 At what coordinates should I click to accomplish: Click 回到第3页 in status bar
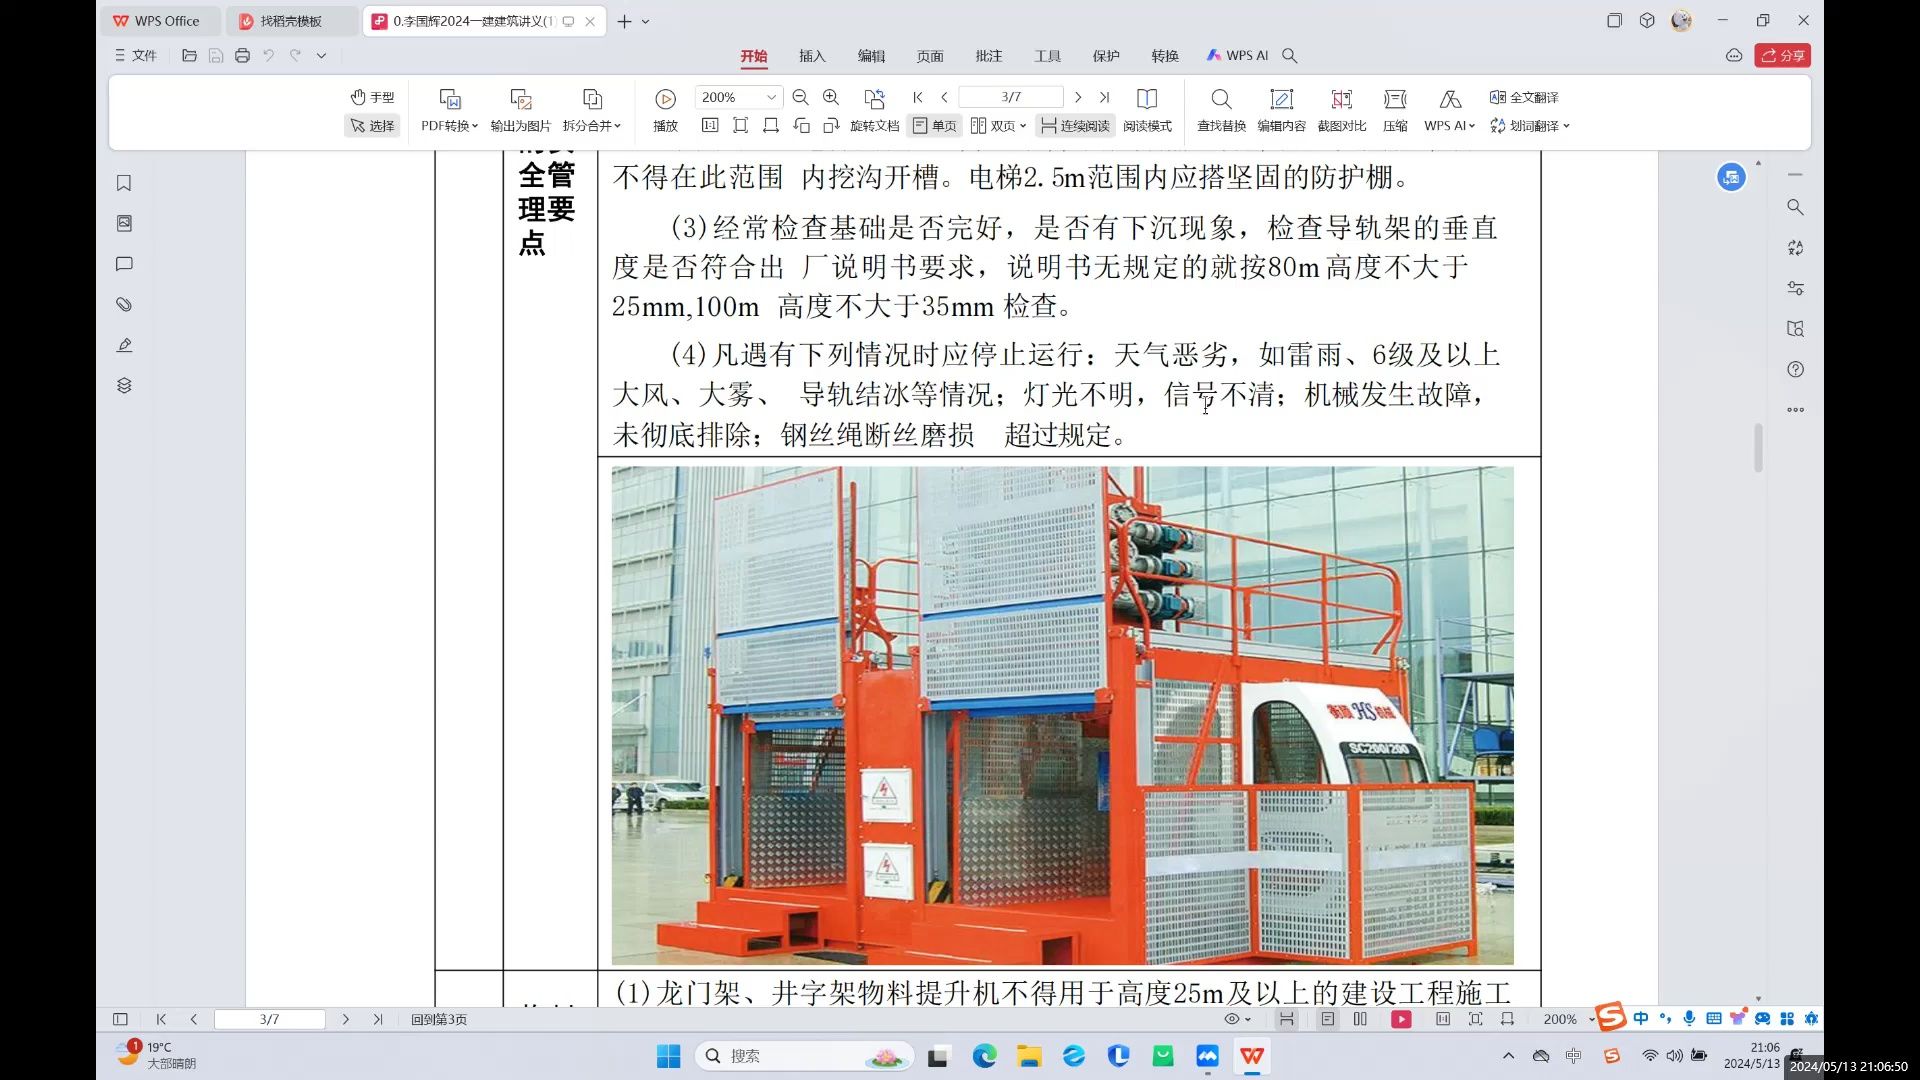click(439, 1019)
